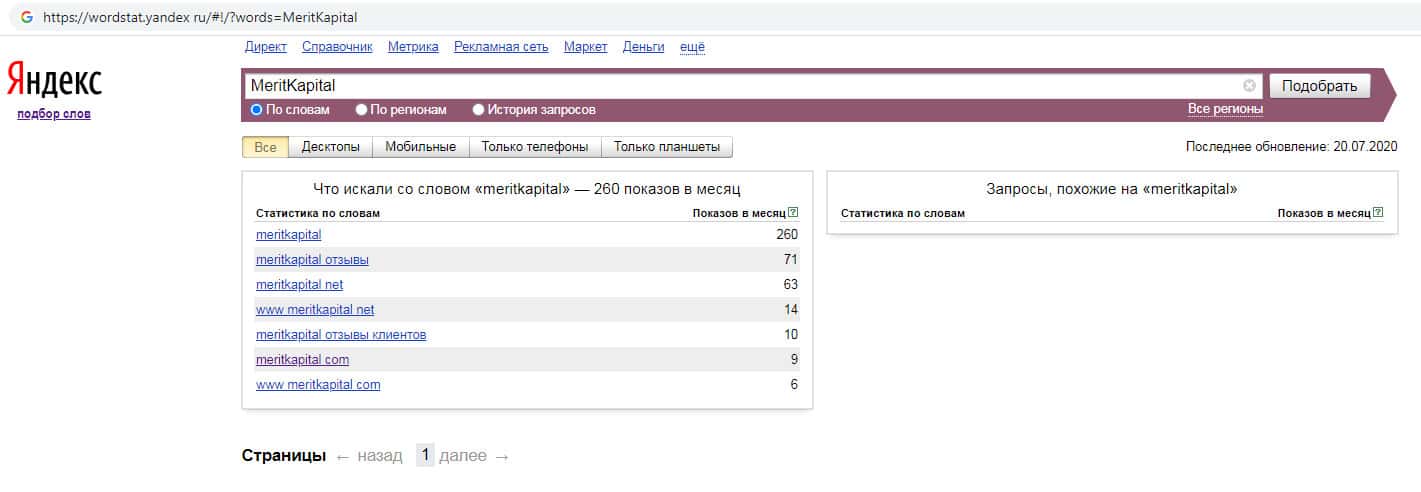
Task: Open the 'Метрика' service link
Action: click(413, 47)
